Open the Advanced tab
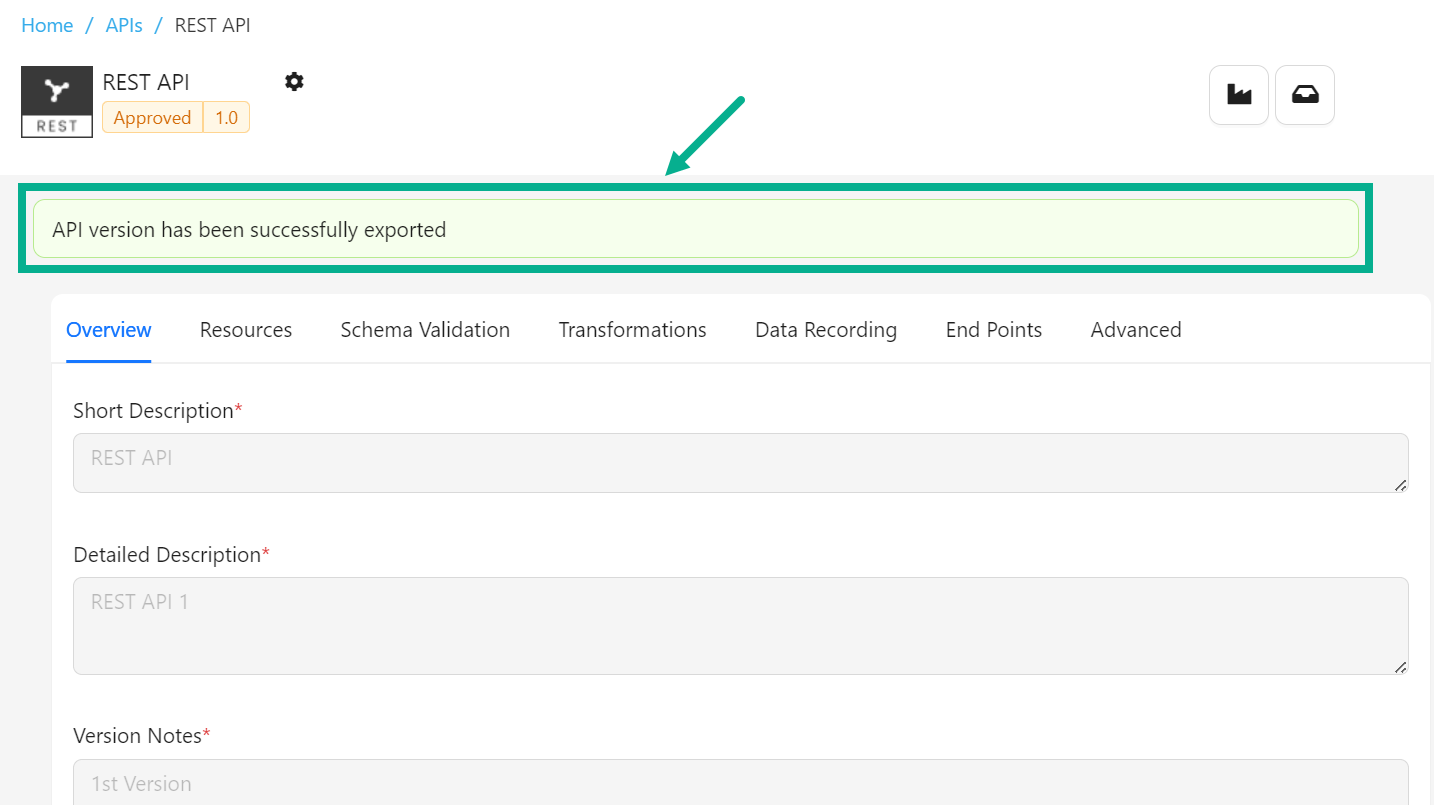 [x=1136, y=330]
